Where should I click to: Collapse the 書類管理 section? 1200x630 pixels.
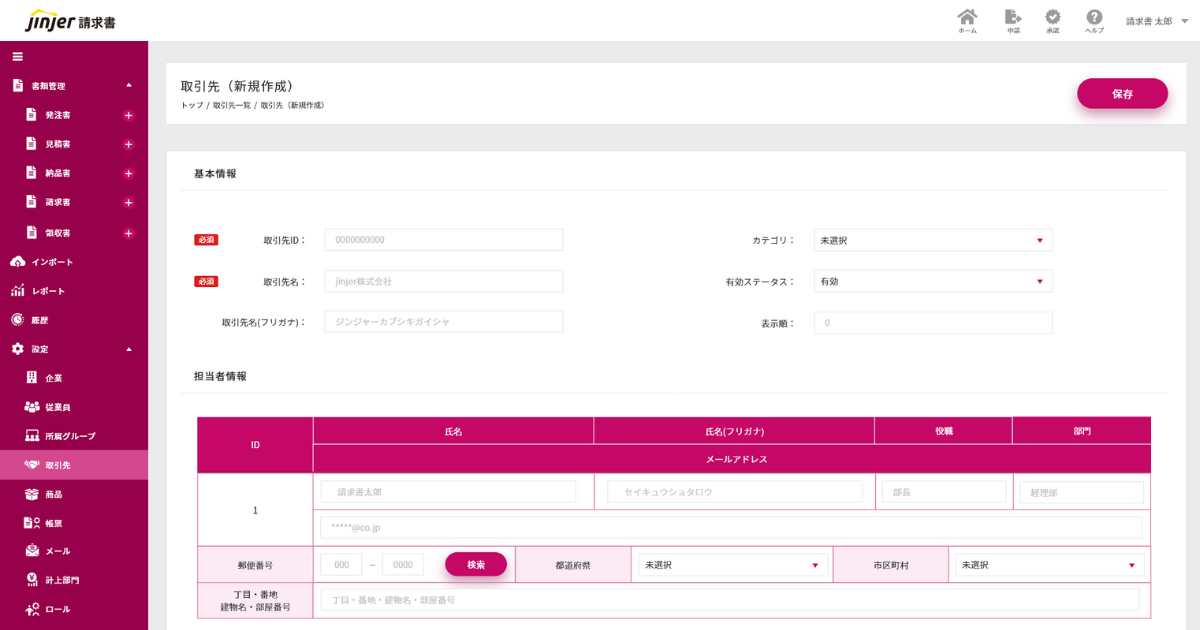(129, 86)
